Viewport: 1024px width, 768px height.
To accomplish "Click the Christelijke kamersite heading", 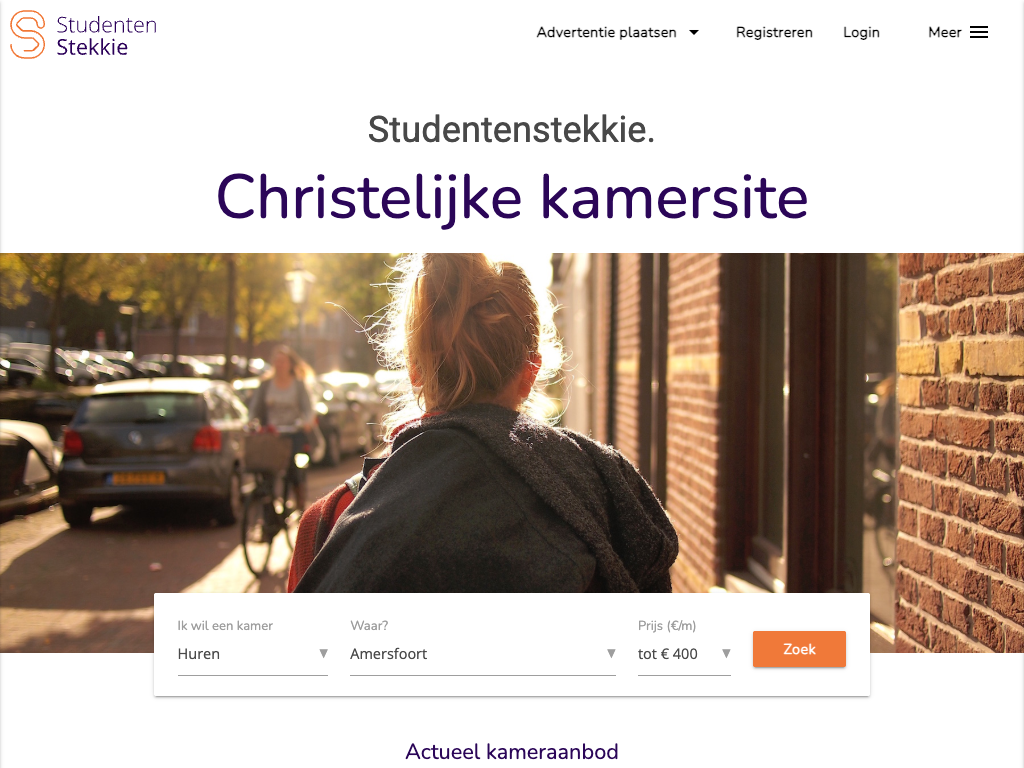I will (512, 197).
